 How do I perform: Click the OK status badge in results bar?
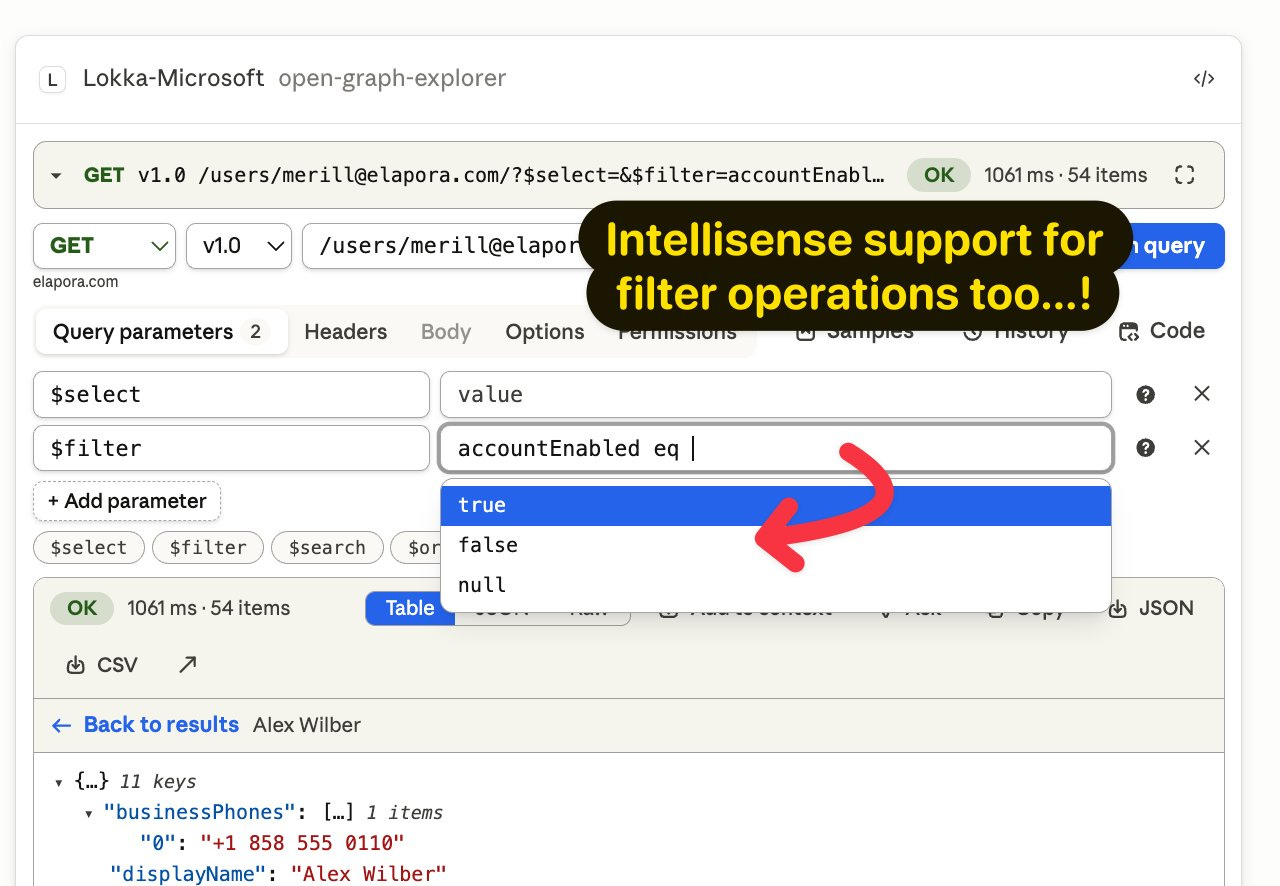click(x=82, y=608)
